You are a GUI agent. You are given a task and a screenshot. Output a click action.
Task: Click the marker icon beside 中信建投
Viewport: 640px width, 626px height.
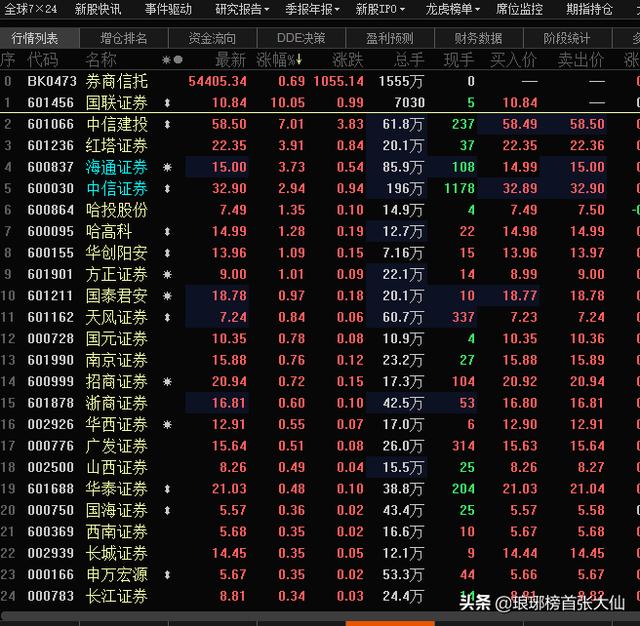point(167,124)
